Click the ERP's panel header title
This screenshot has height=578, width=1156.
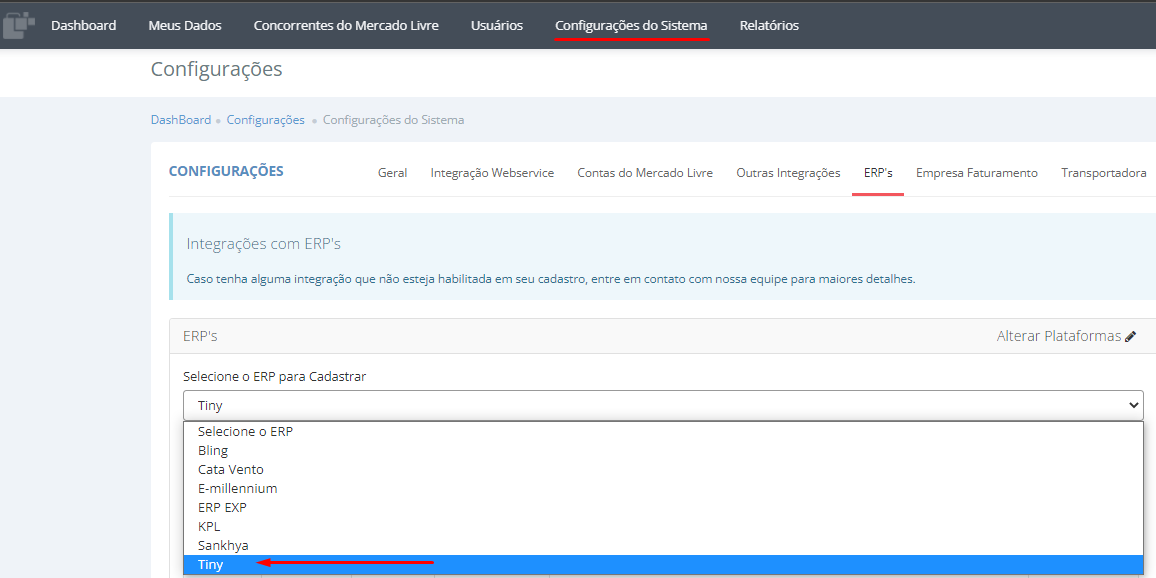pyautogui.click(x=200, y=336)
